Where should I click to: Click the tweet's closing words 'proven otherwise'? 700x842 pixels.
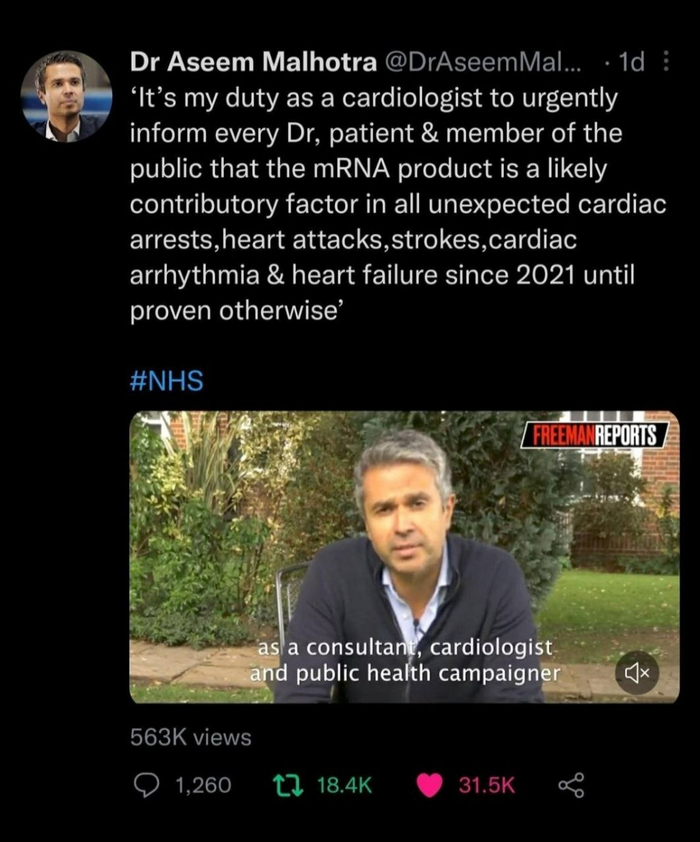coord(236,310)
